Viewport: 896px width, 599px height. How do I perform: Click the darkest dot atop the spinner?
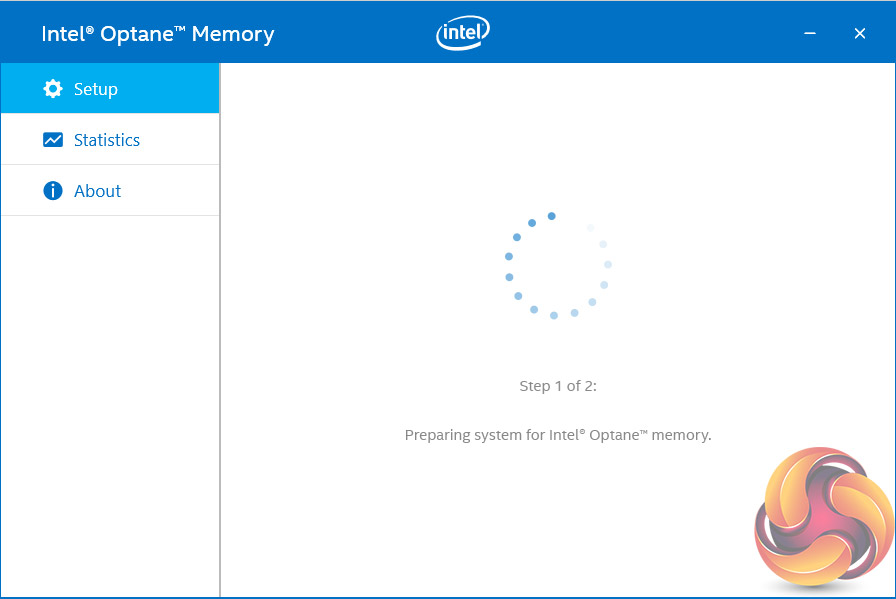click(551, 216)
